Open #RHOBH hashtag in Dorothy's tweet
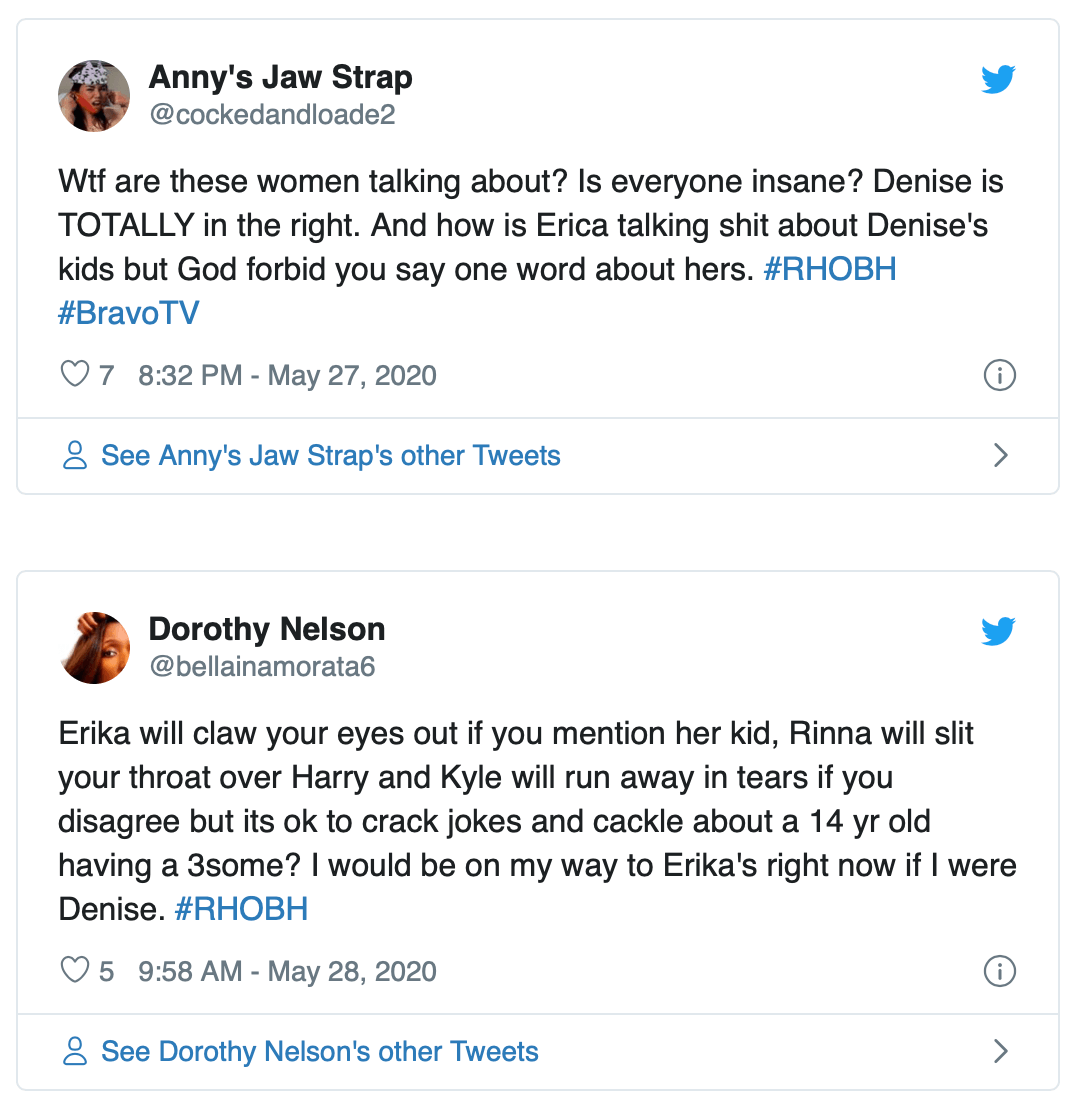 tap(241, 909)
